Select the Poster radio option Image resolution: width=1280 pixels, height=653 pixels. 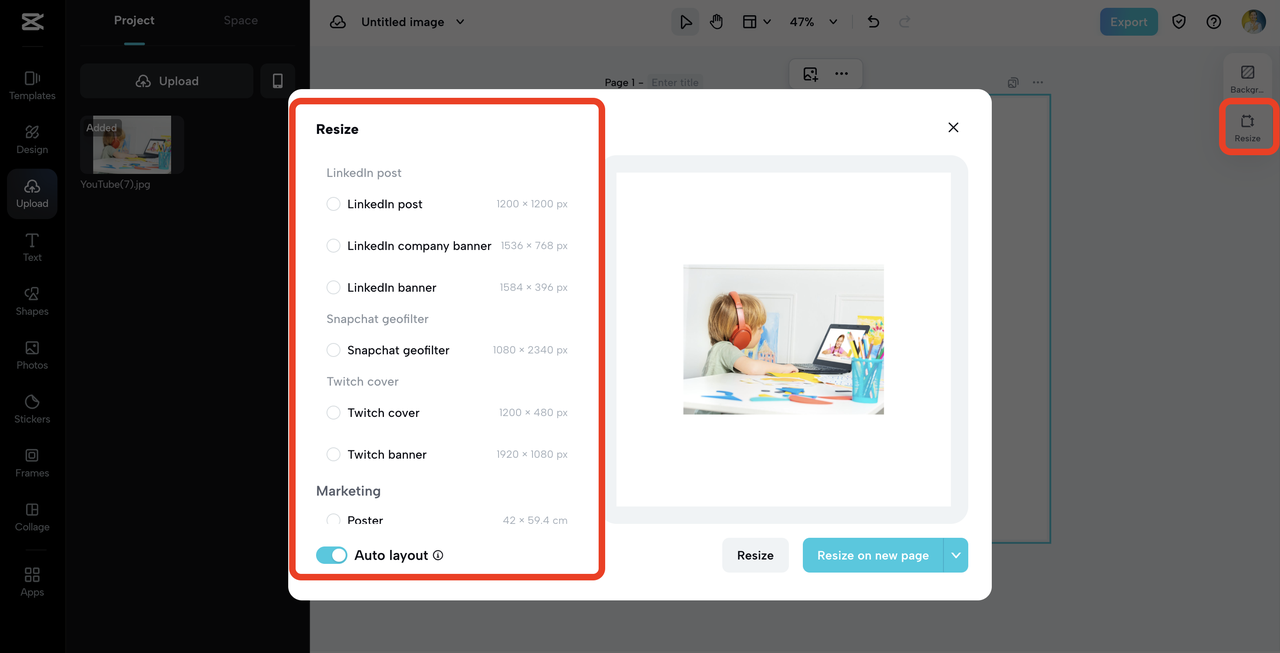tap(334, 520)
